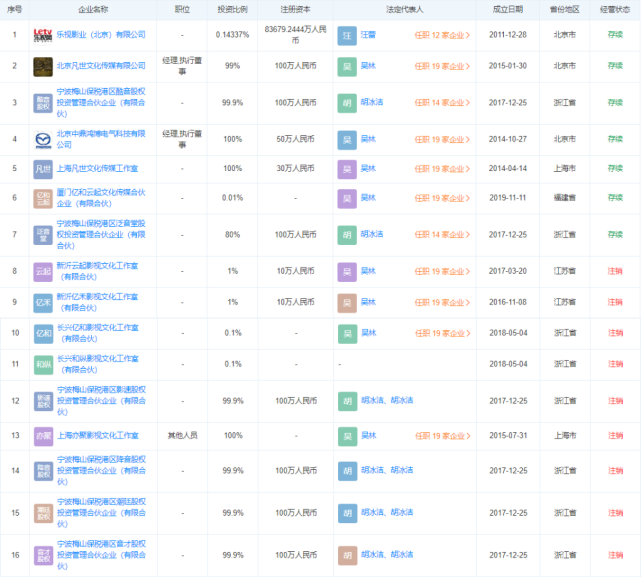The height and width of the screenshot is (577, 641).
Task: Click the 凡世 logo for 上海凡世文化传媒工作室
Action: [x=43, y=168]
